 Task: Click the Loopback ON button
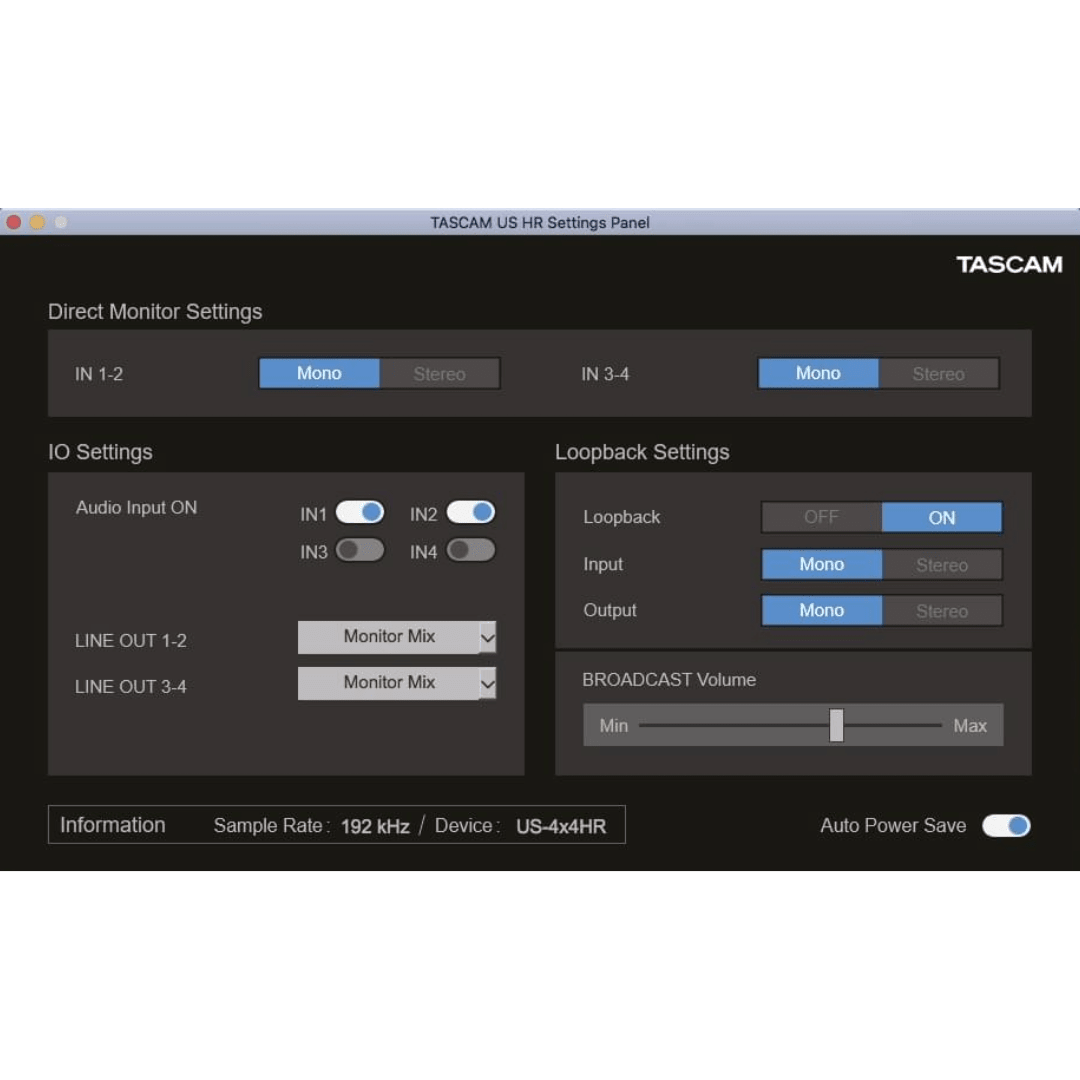pos(942,517)
